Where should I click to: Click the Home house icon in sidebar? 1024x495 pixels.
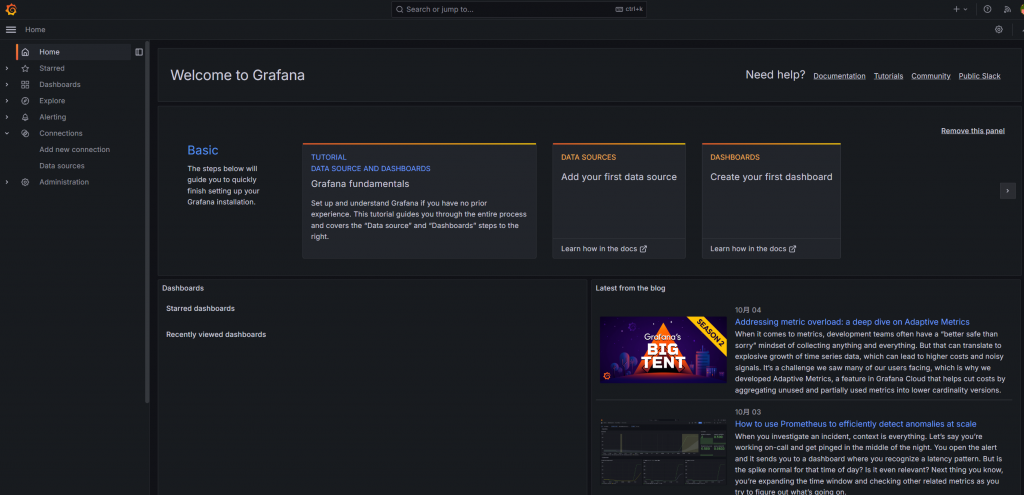coord(25,52)
